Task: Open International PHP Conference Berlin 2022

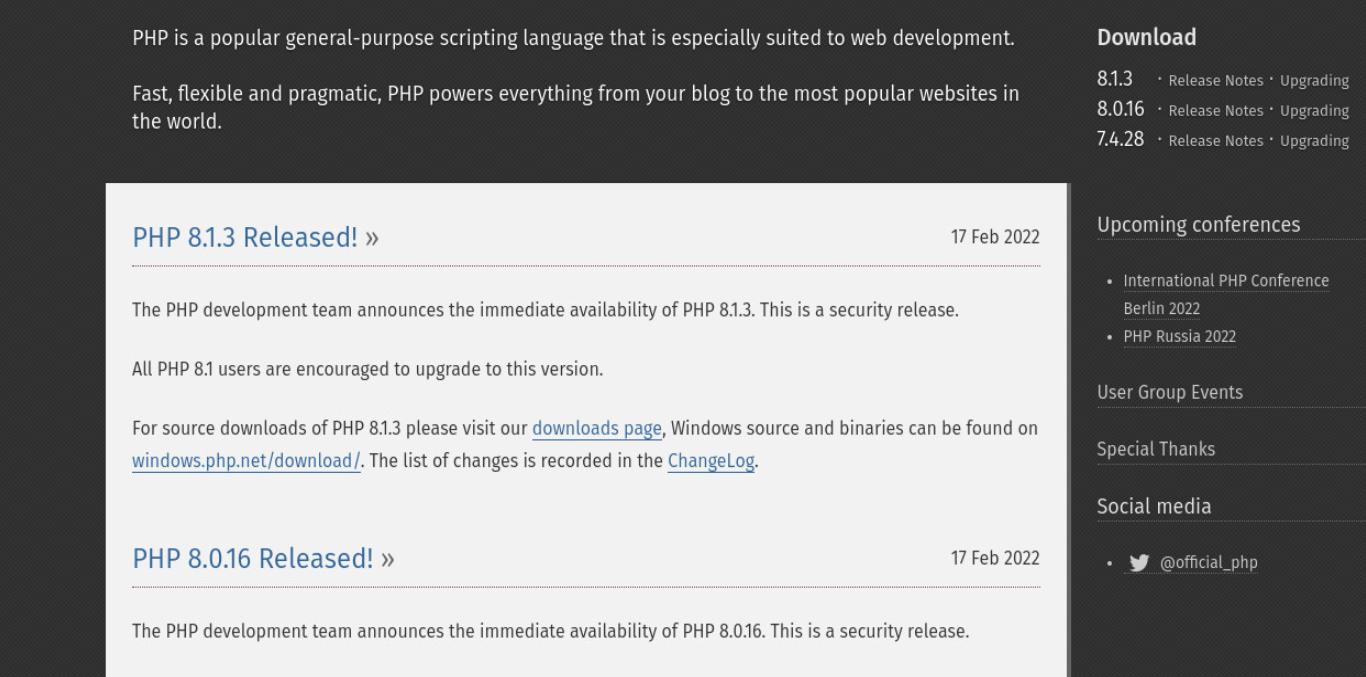Action: point(1226,295)
